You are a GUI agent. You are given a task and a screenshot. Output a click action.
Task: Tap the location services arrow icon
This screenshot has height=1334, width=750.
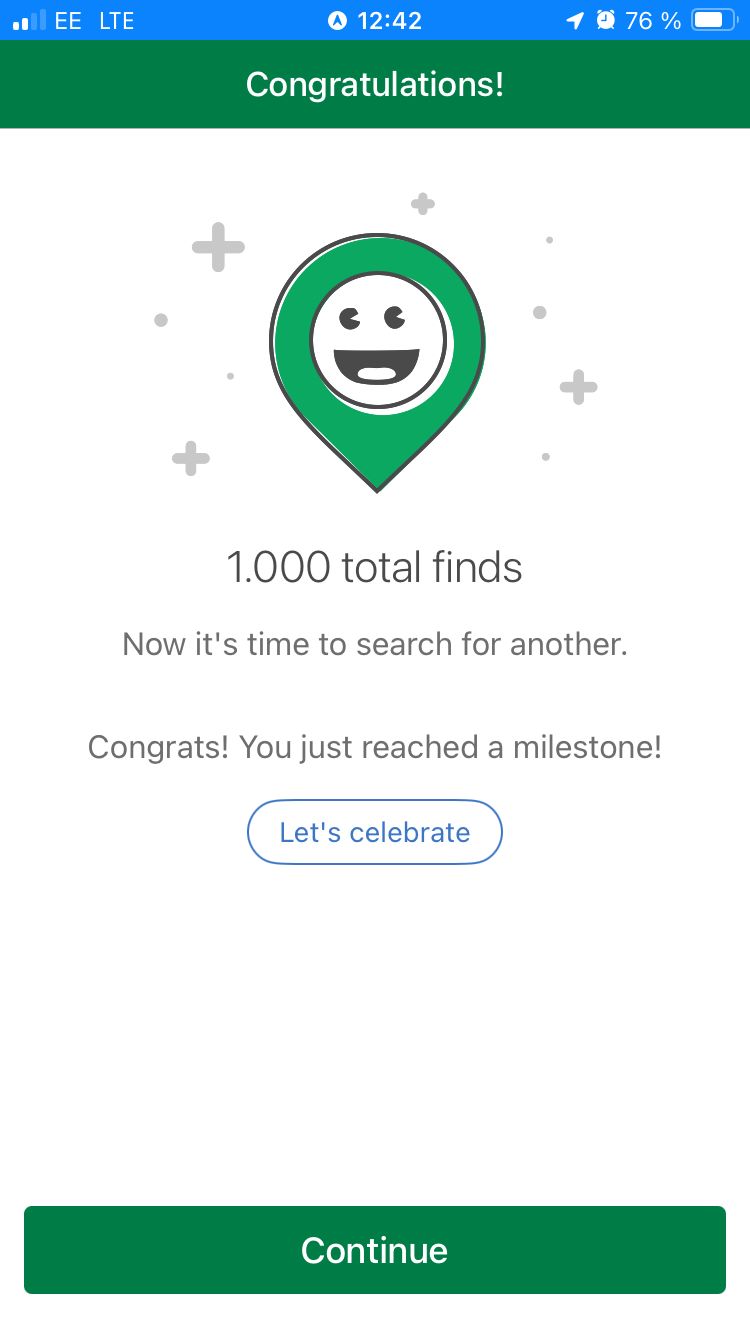575,21
